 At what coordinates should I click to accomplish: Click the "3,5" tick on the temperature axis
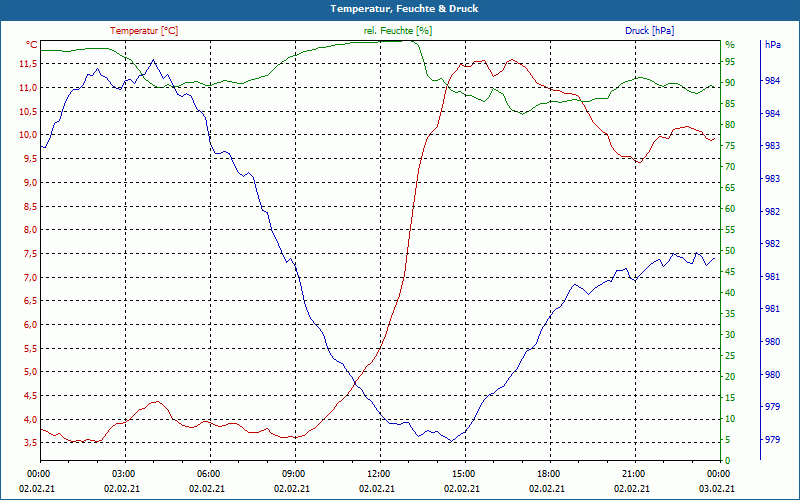(30, 442)
